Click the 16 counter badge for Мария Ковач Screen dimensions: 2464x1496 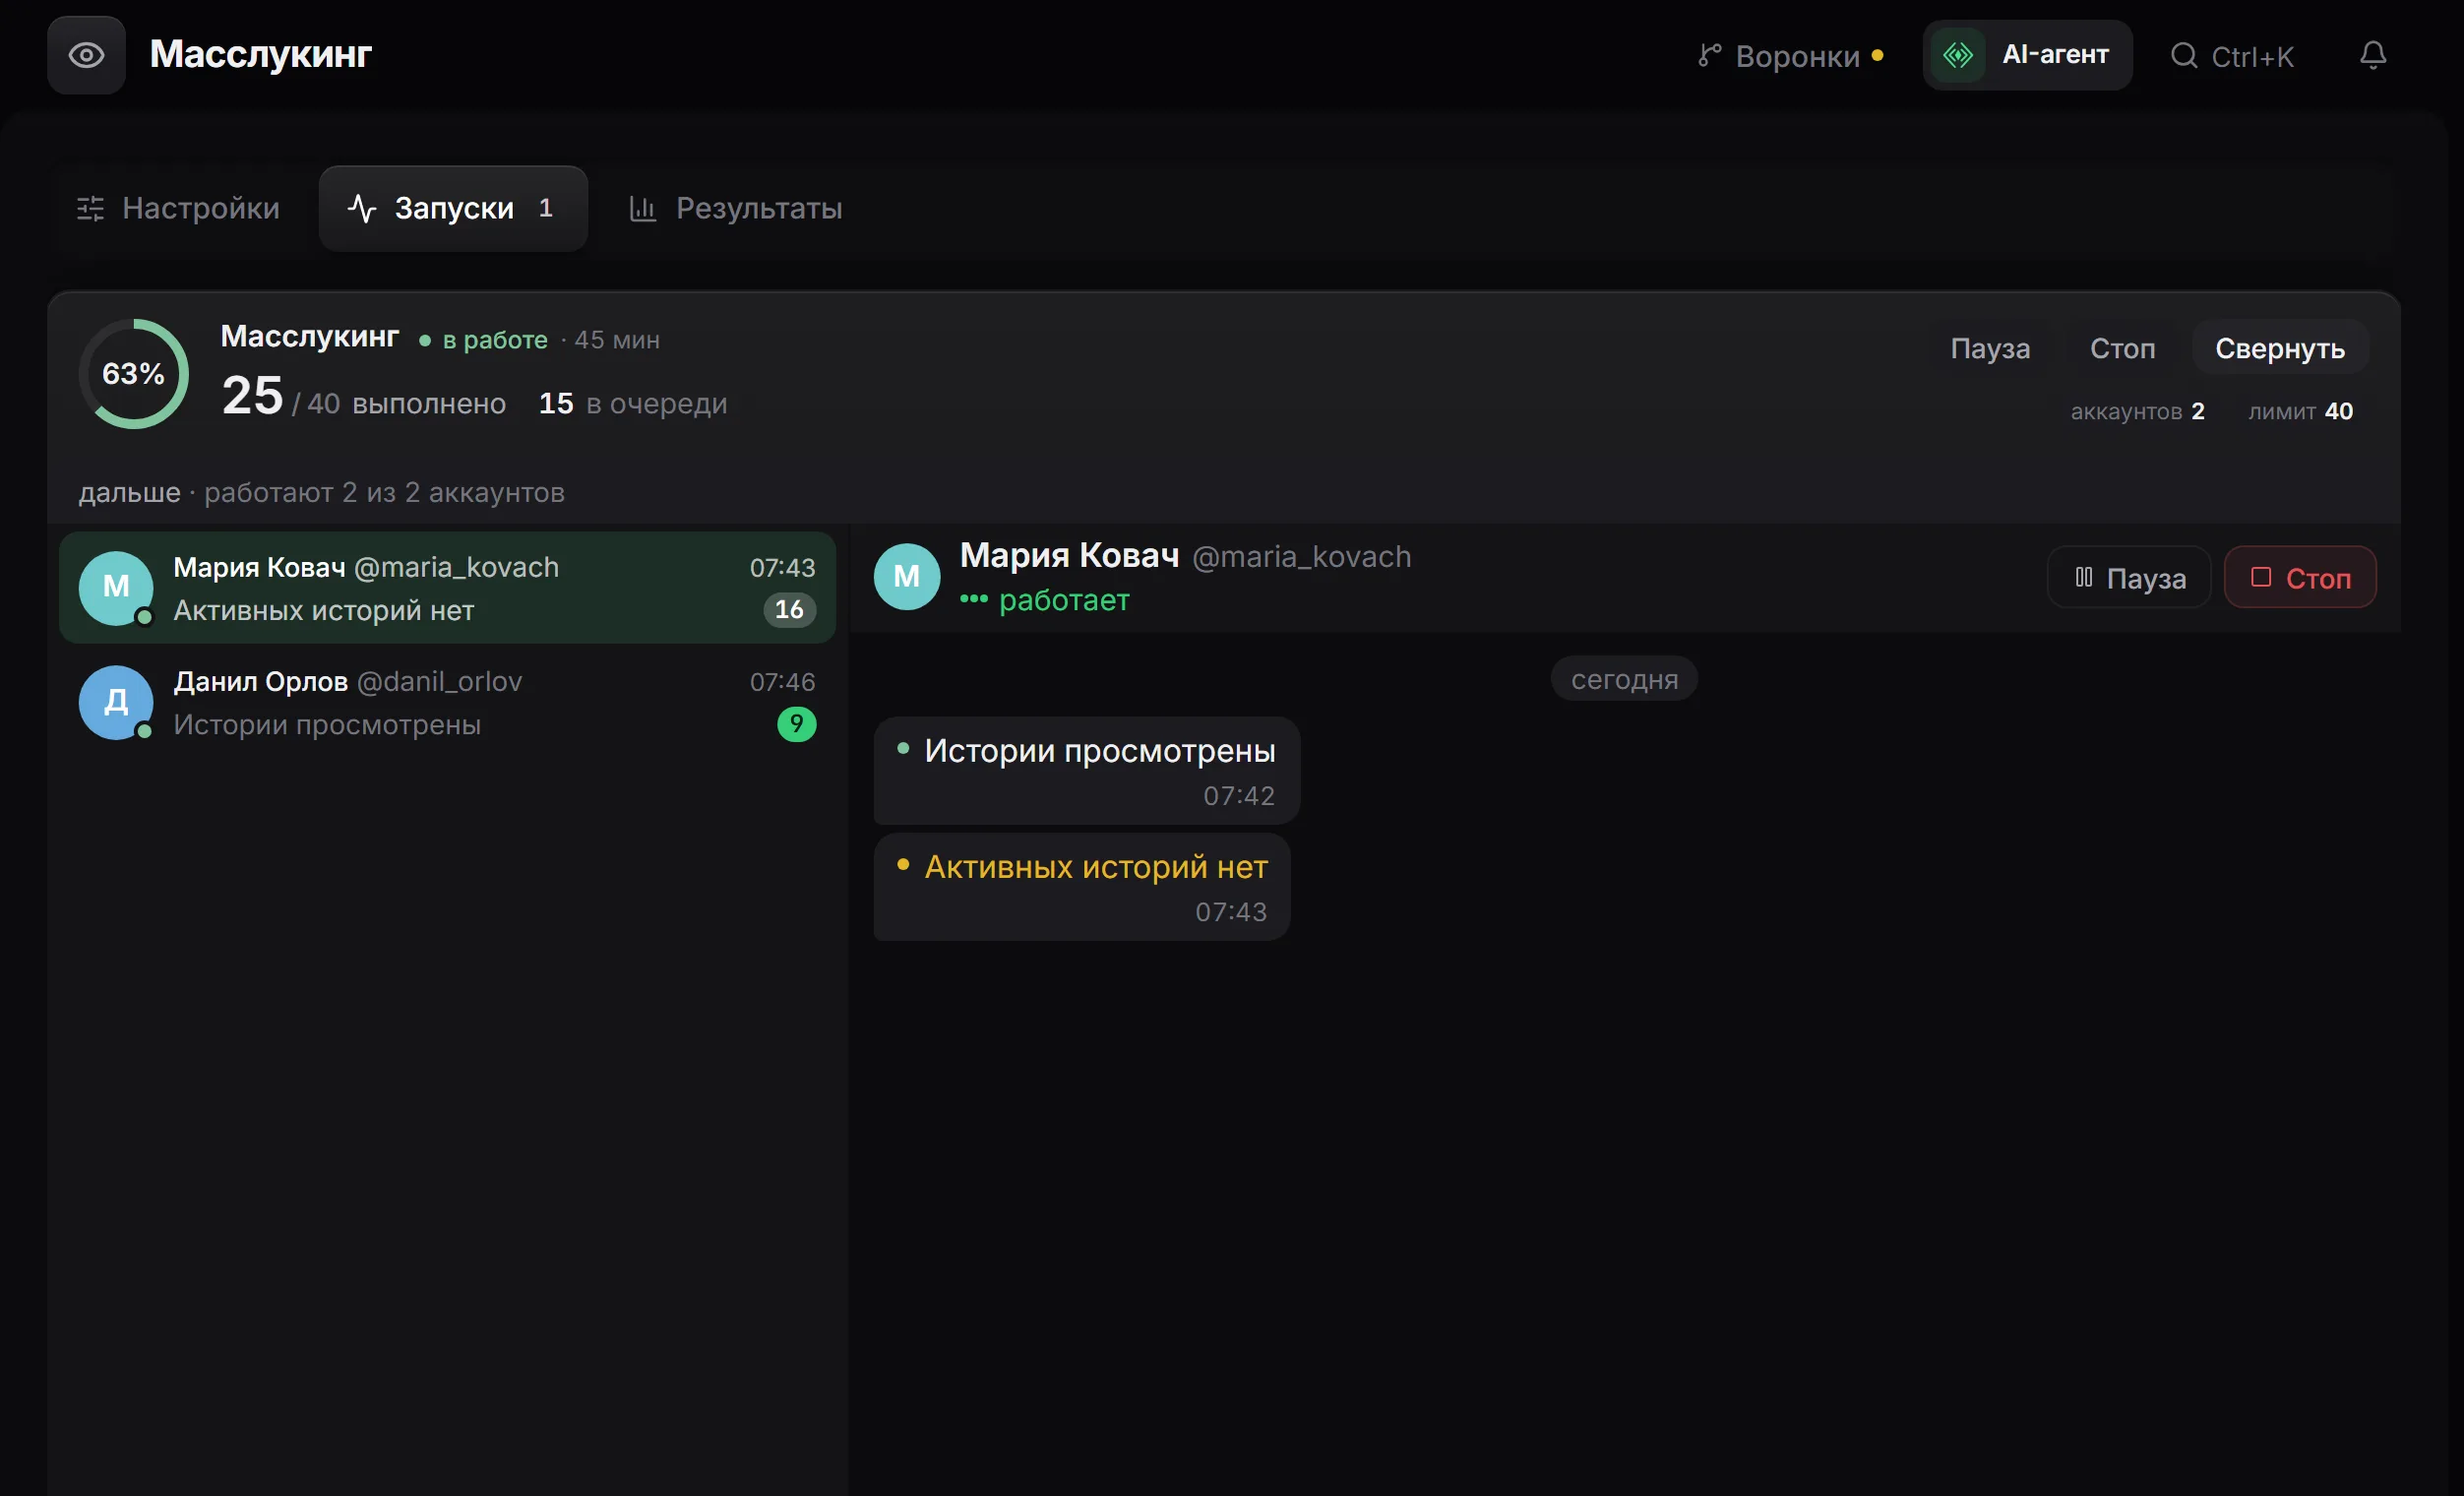point(789,609)
